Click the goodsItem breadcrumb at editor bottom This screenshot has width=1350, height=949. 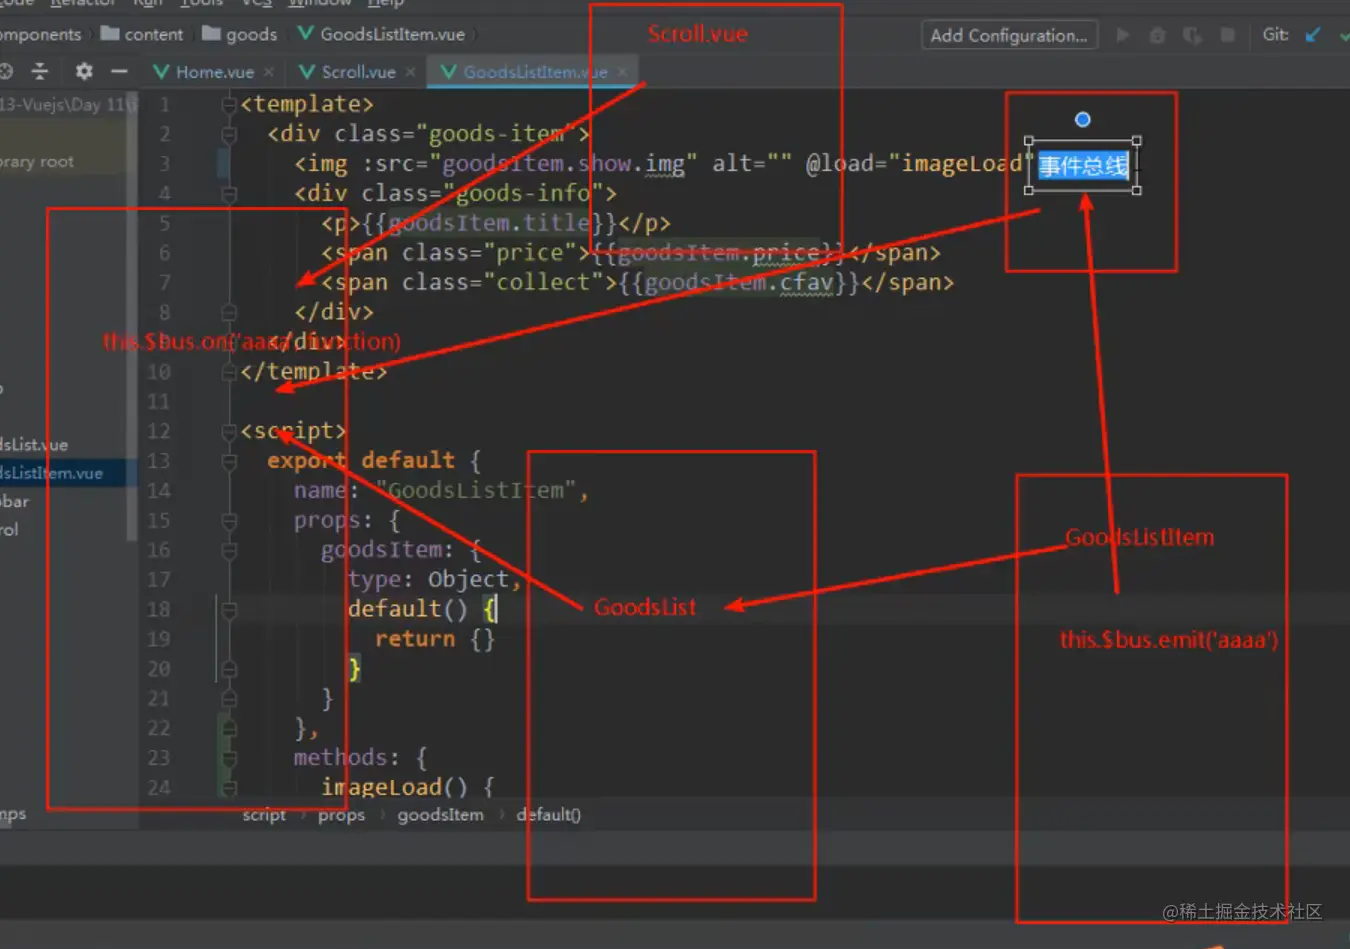click(440, 815)
